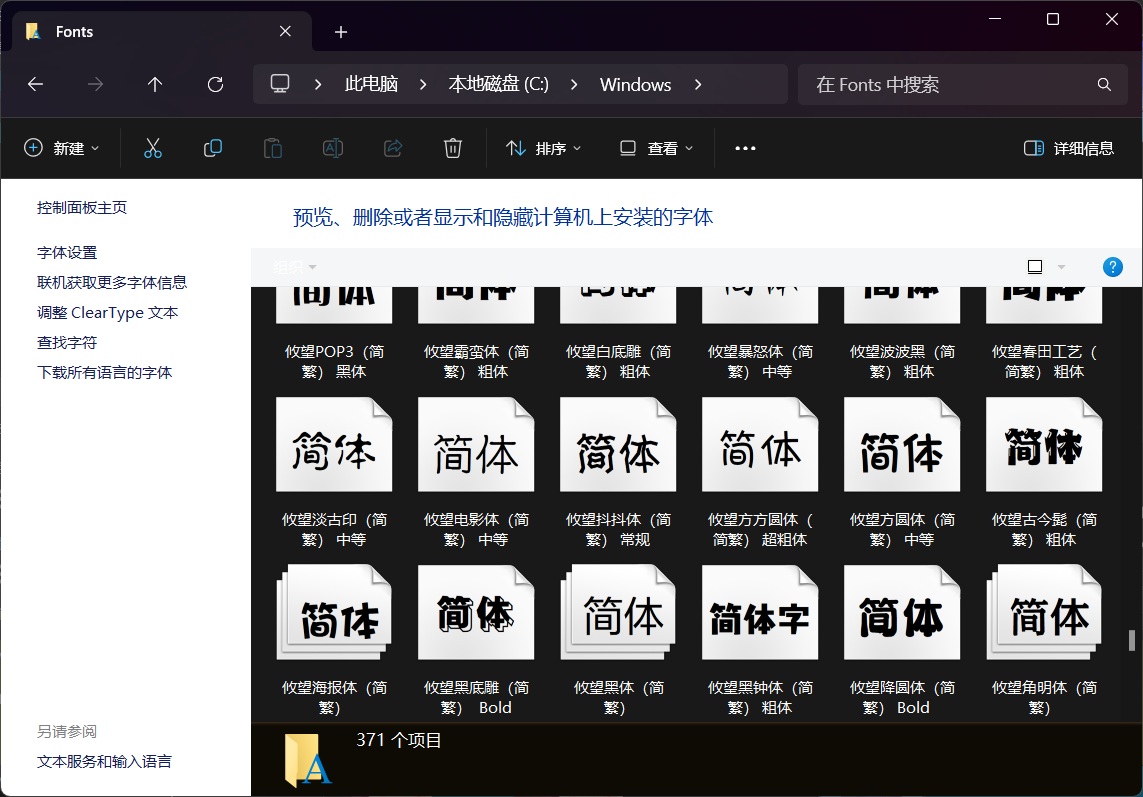This screenshot has height=797, width=1143.
Task: Navigate back with the back arrow
Action: click(x=35, y=85)
